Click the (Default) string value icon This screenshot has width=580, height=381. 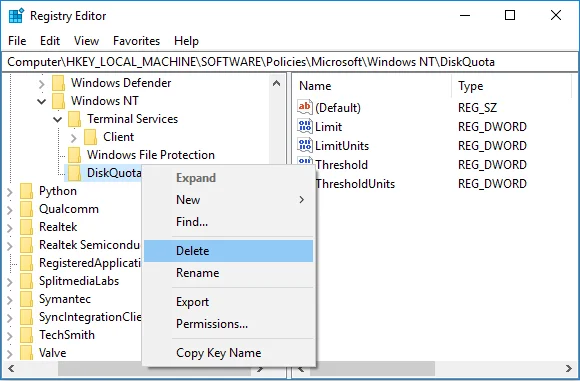305,107
